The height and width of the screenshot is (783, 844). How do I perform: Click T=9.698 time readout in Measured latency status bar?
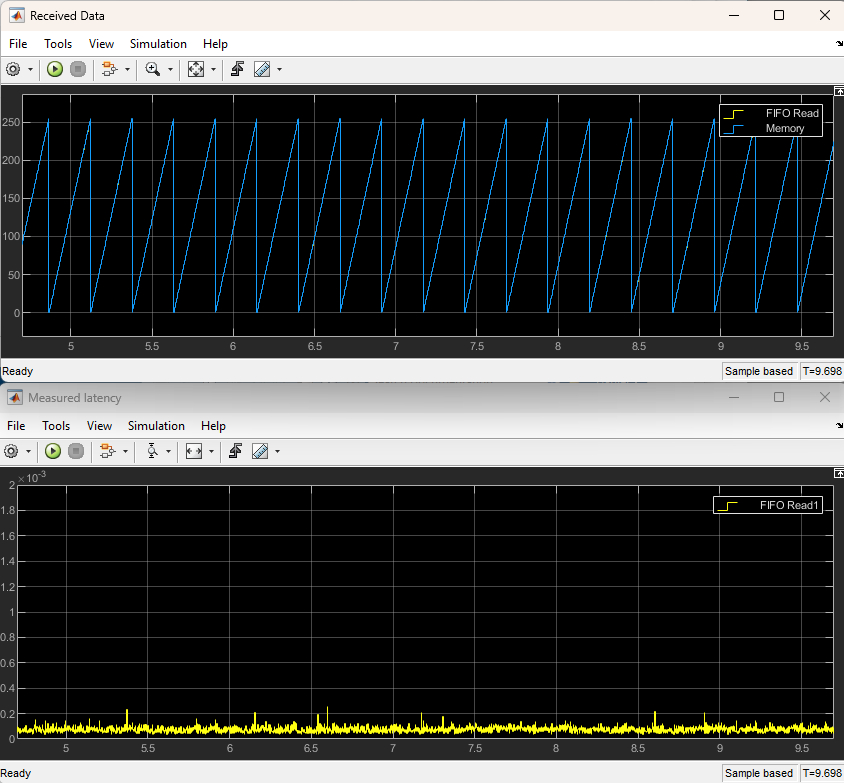821,773
